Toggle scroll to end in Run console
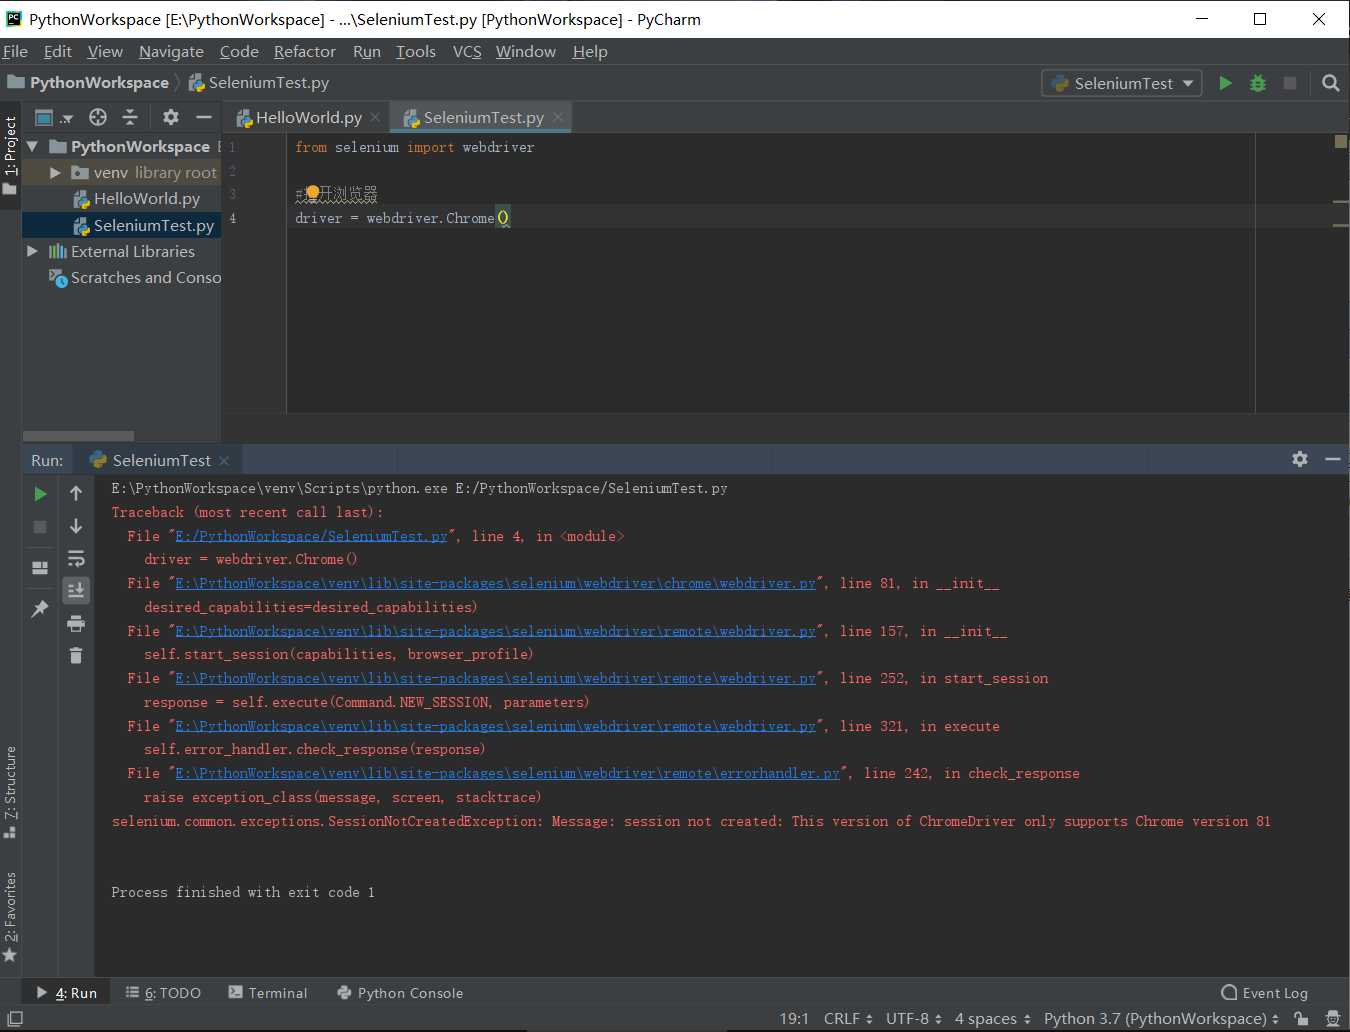 click(x=76, y=591)
